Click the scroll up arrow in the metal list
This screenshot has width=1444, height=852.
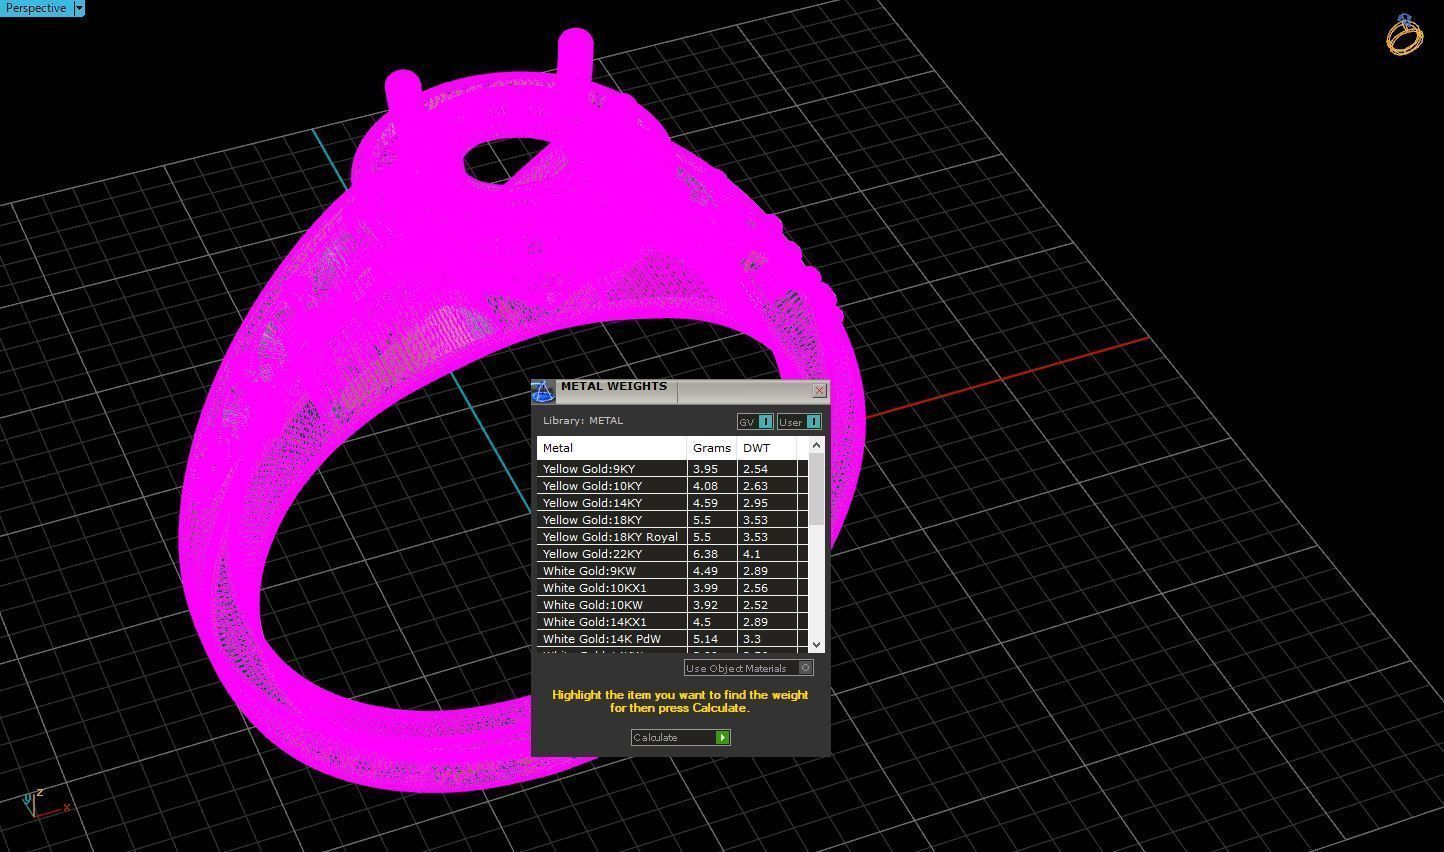[x=816, y=445]
